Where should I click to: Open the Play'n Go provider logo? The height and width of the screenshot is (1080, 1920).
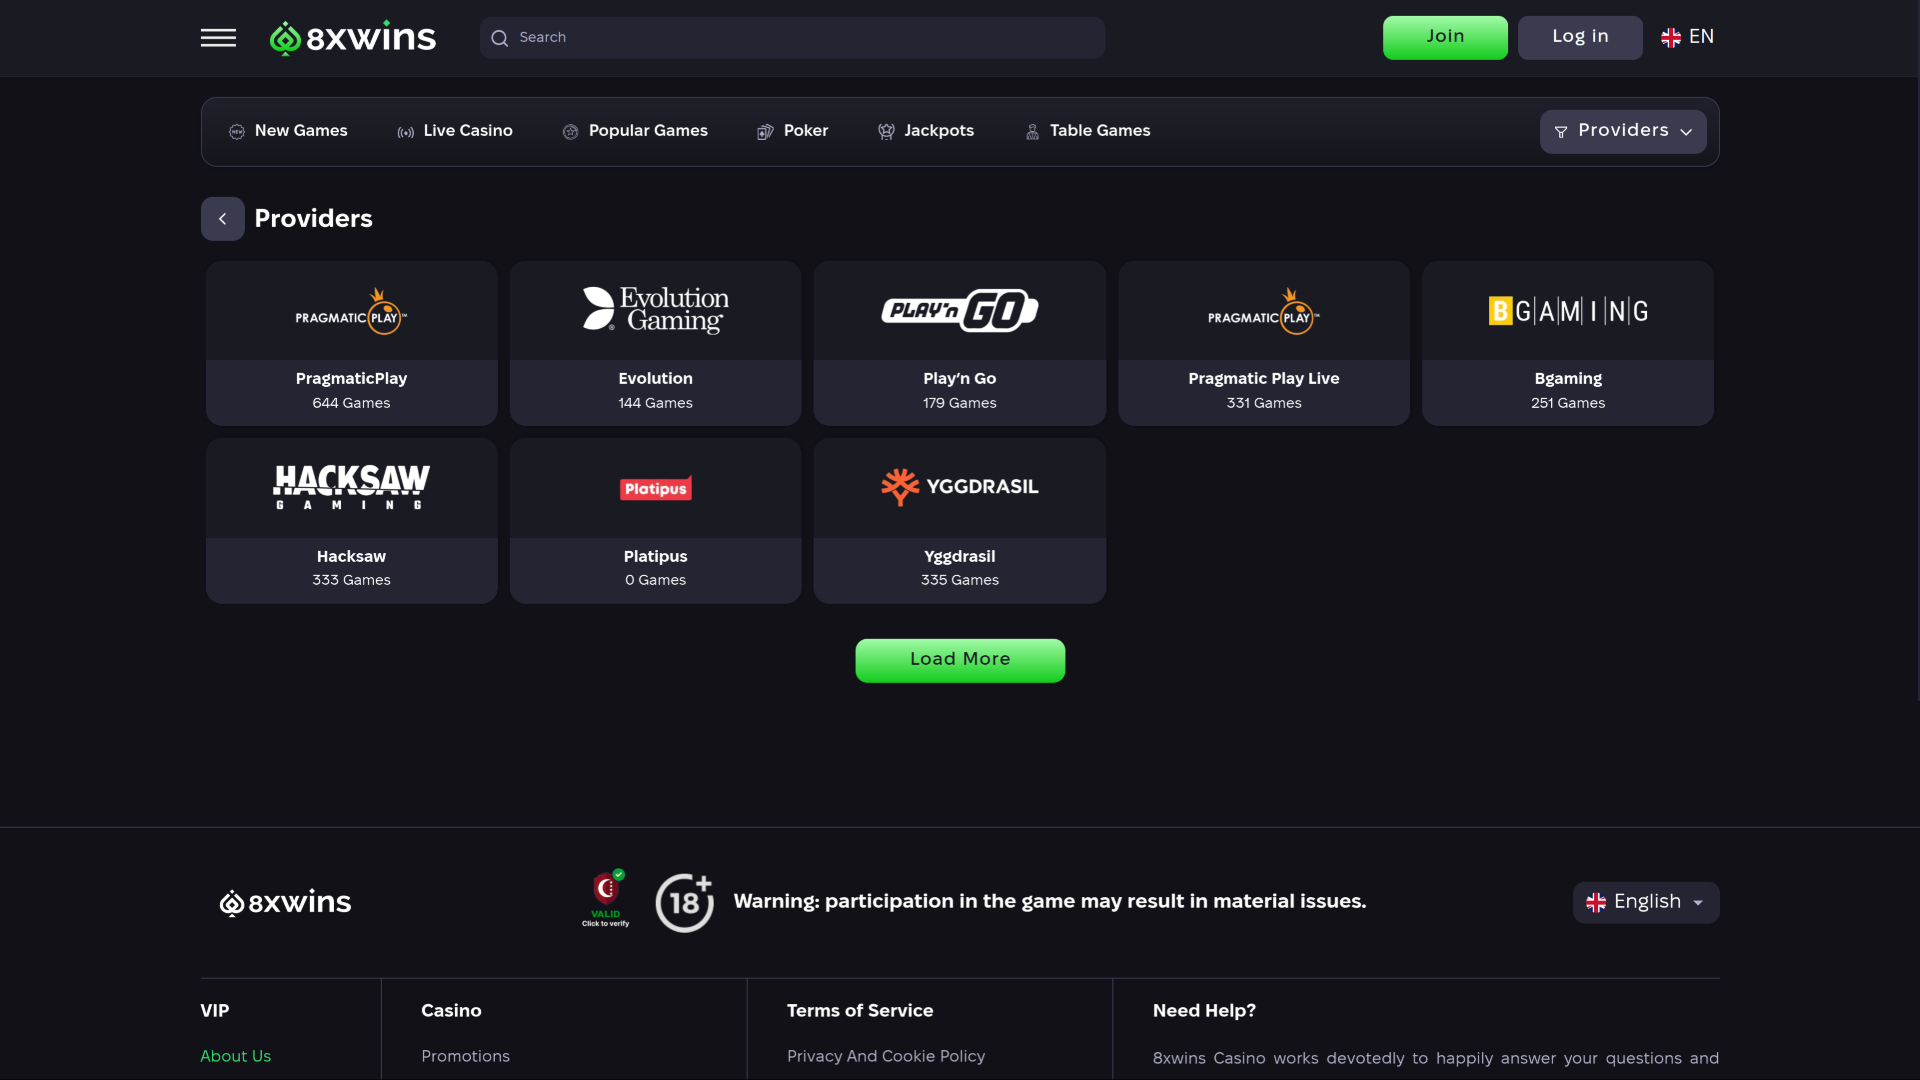960,310
